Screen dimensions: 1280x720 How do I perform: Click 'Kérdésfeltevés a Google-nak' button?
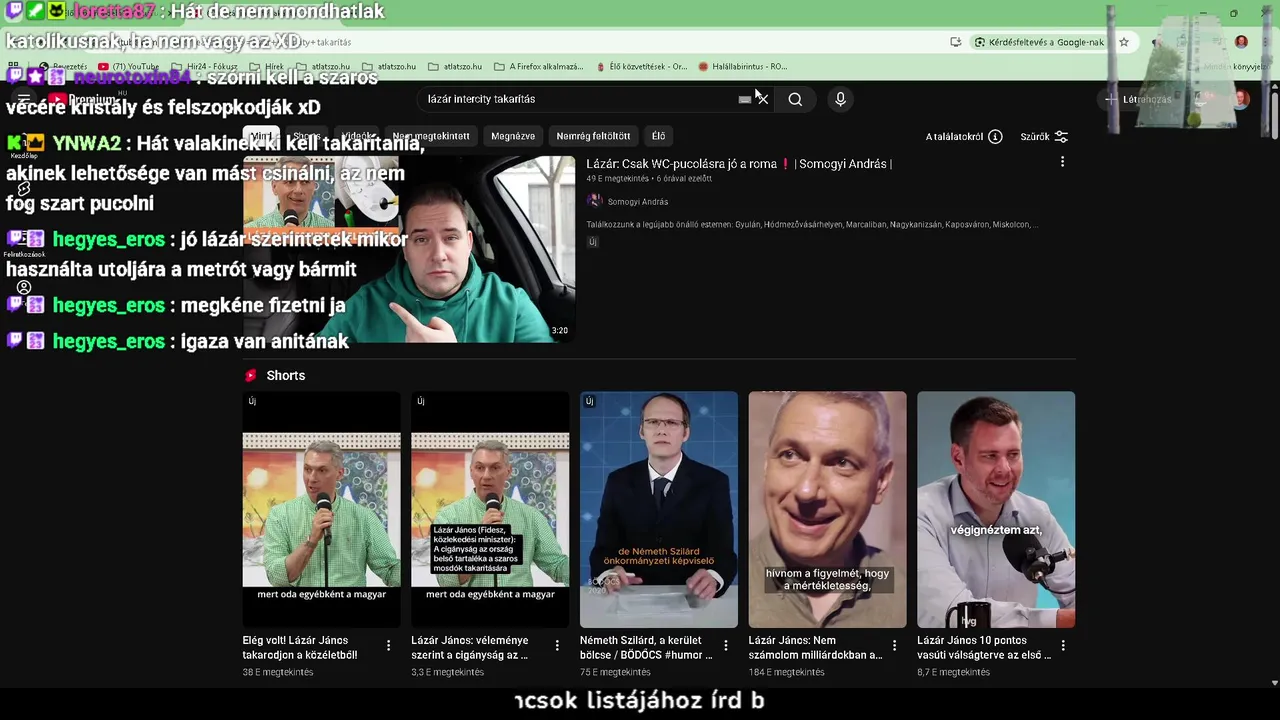click(x=1041, y=42)
